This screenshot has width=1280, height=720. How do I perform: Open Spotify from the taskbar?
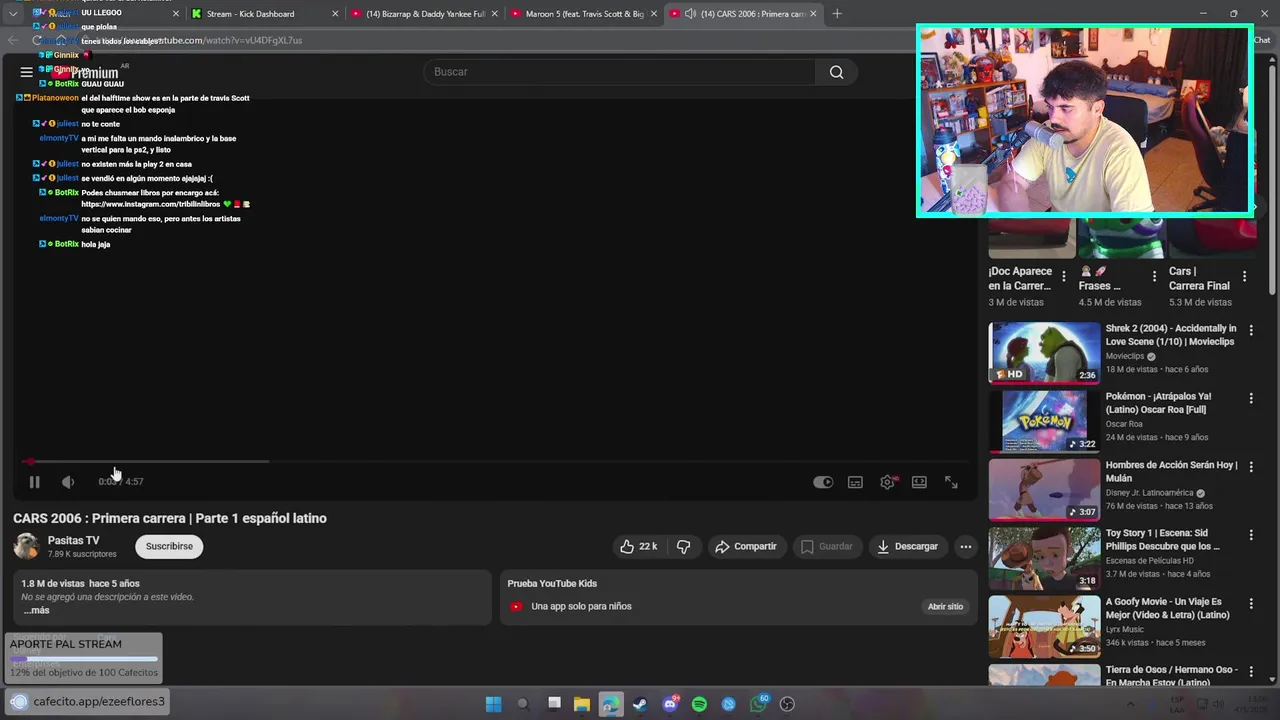699,704
